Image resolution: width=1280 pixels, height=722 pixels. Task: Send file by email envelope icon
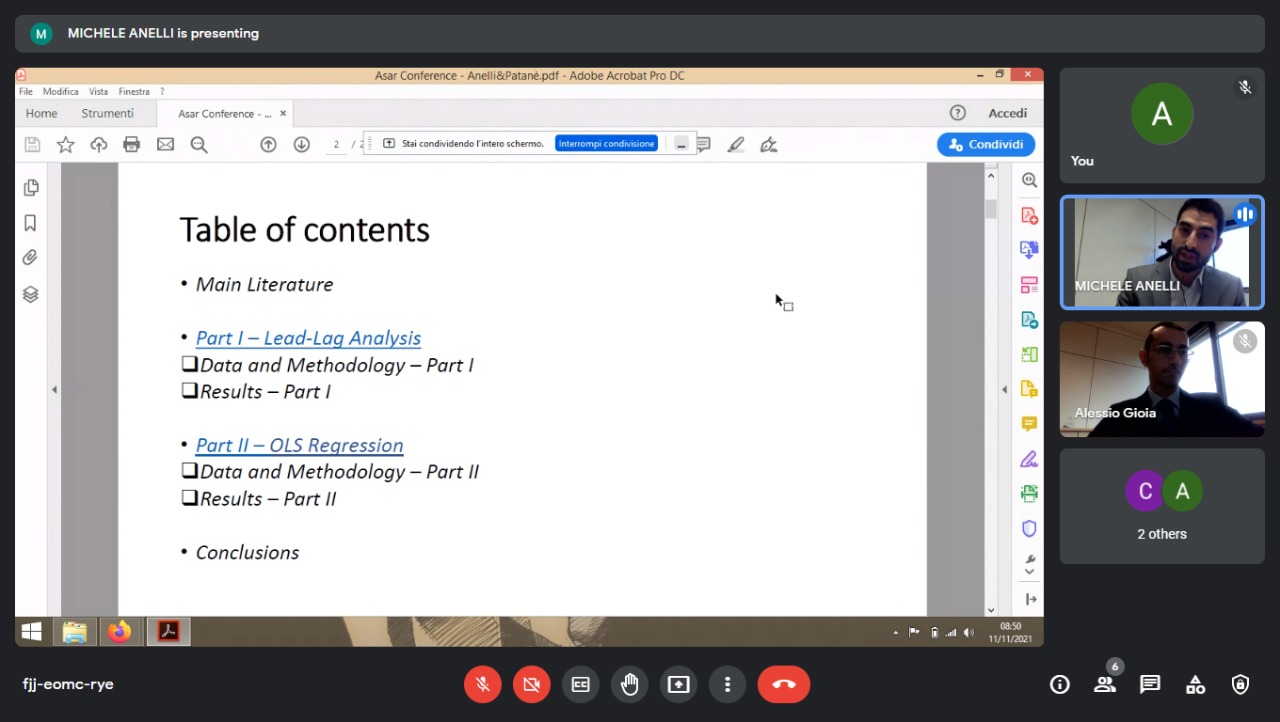(165, 145)
